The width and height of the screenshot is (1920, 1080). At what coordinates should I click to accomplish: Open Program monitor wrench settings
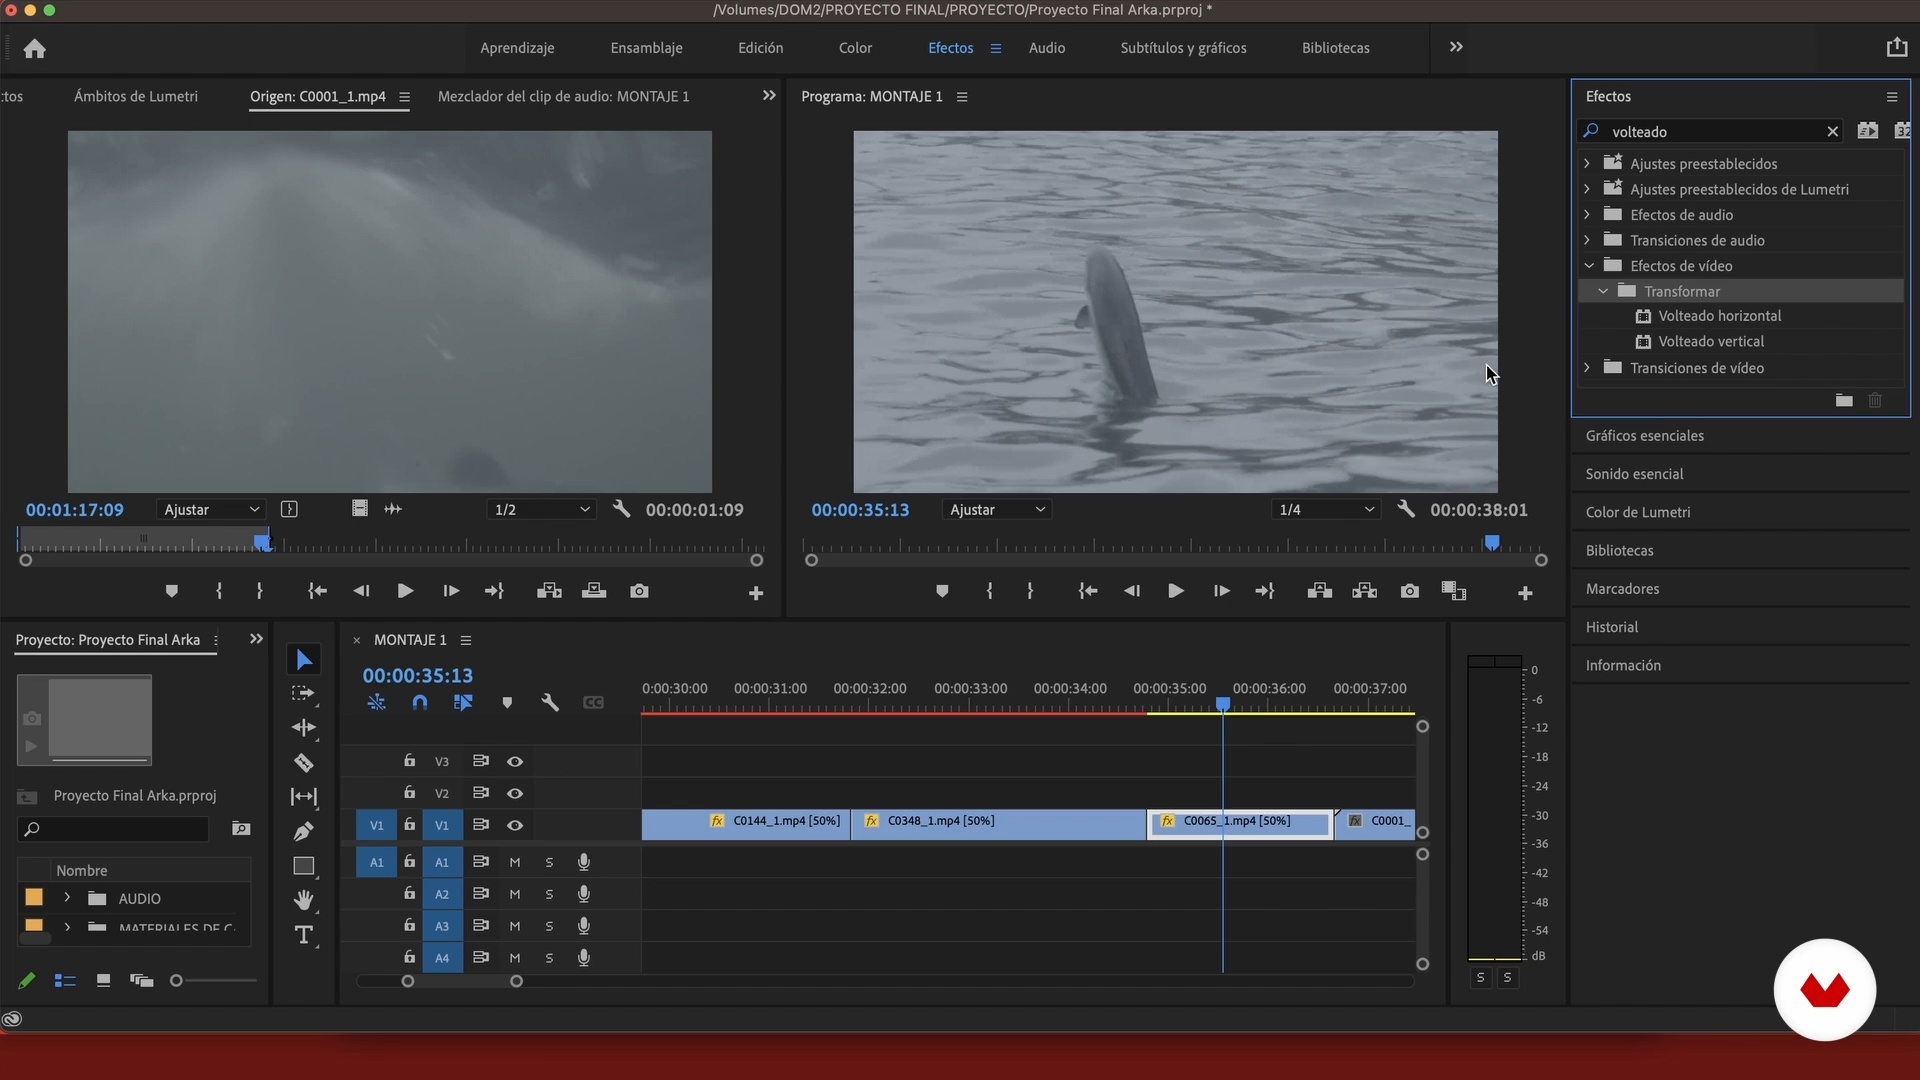1406,509
